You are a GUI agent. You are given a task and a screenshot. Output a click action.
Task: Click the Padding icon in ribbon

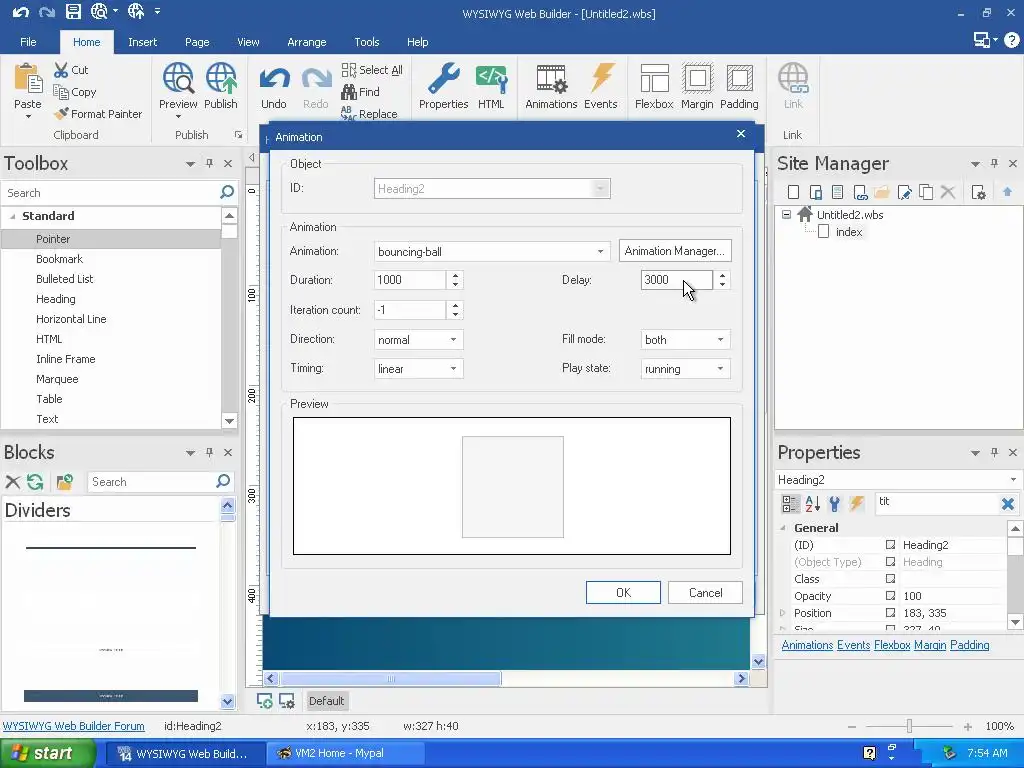point(739,78)
